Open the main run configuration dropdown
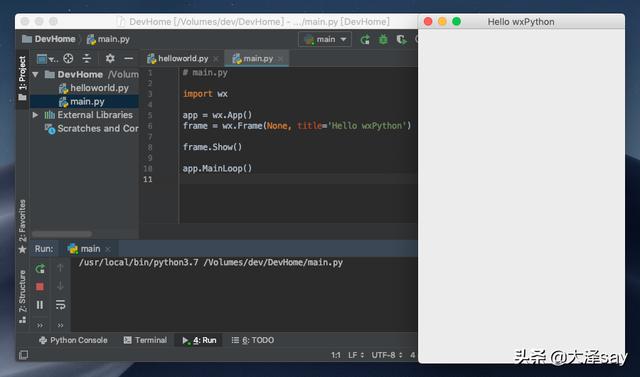This screenshot has width=640, height=377. tap(325, 40)
